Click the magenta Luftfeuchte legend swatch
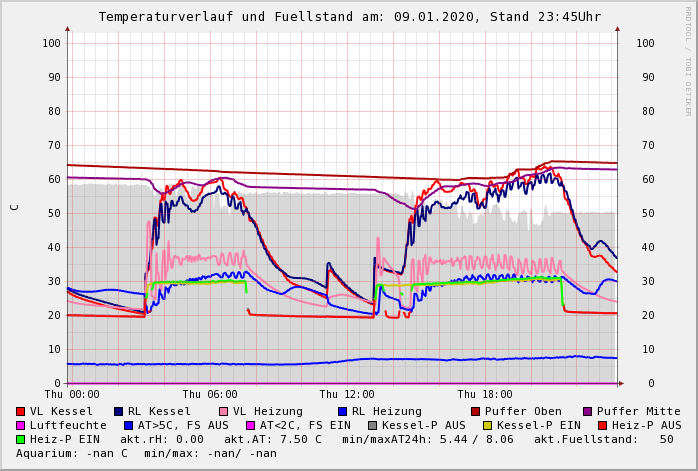Image resolution: width=698 pixels, height=471 pixels. 21,425
